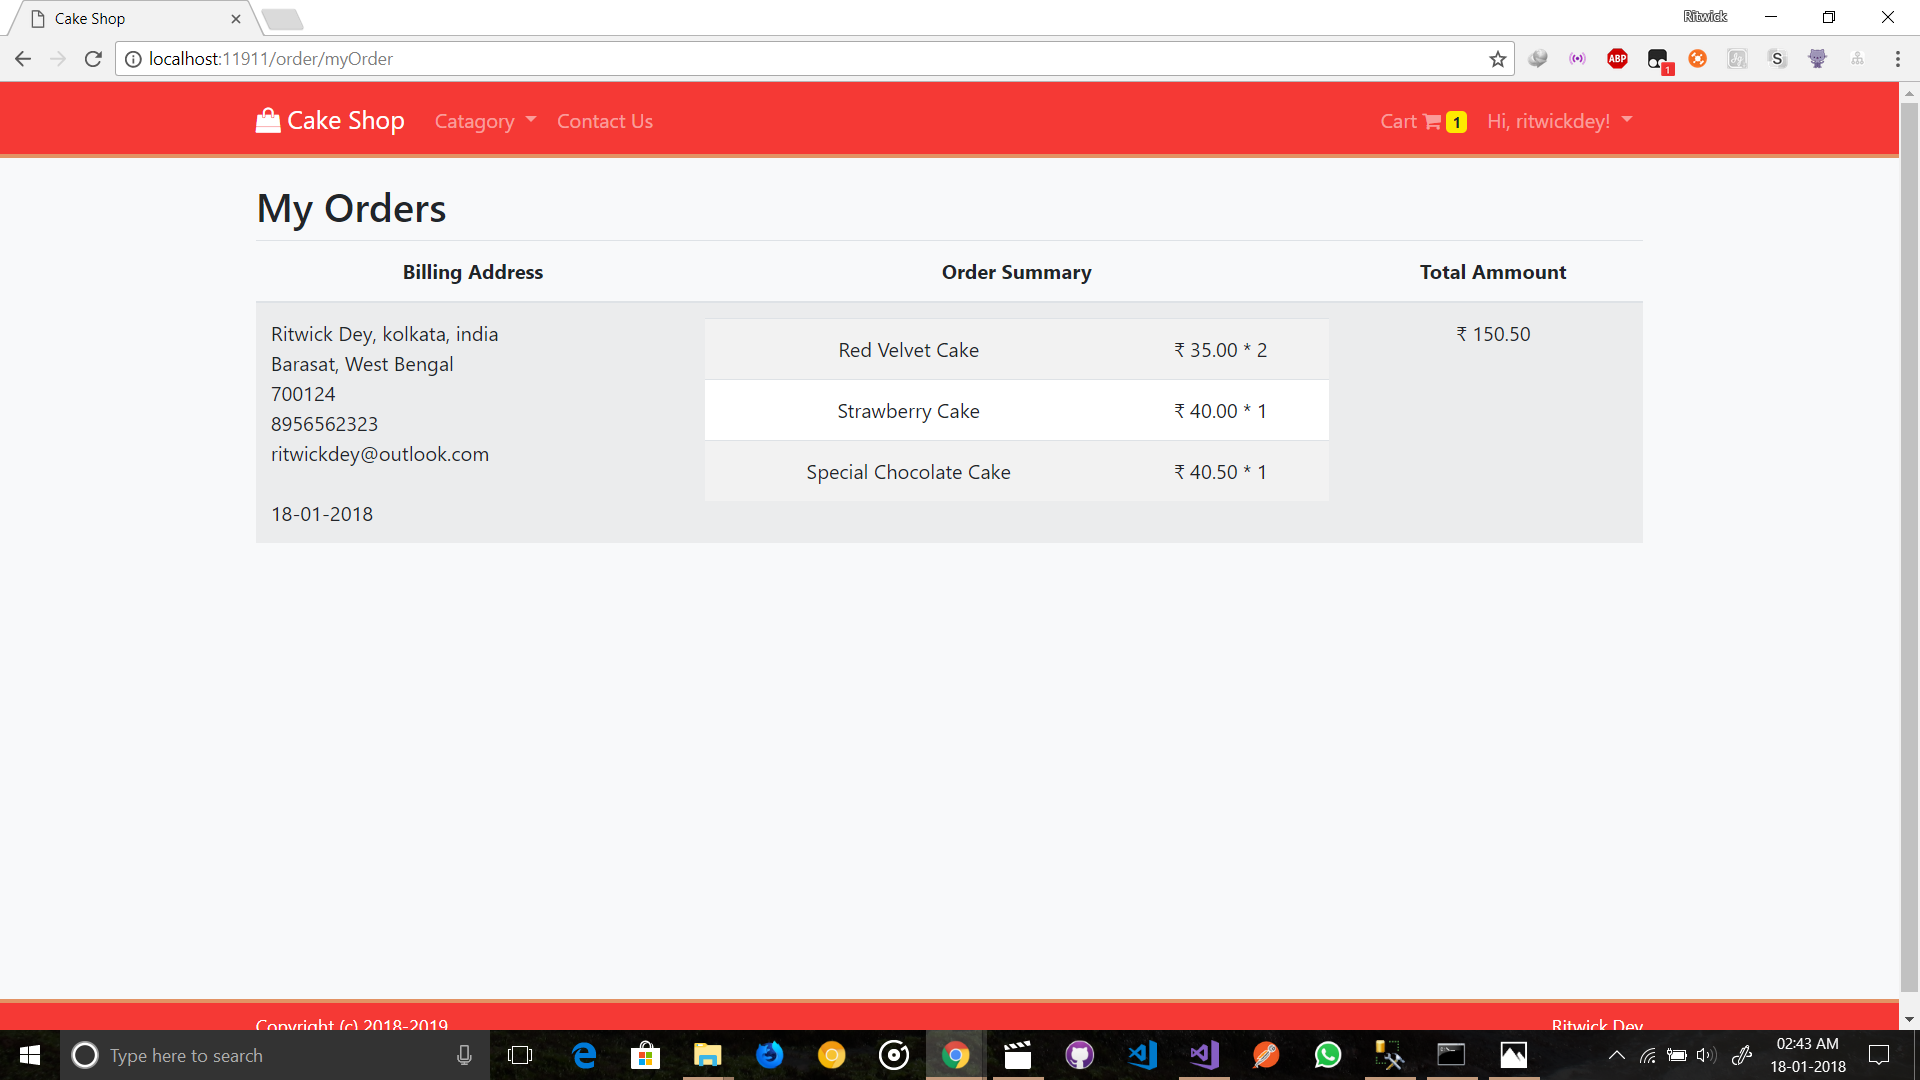This screenshot has height=1080, width=1920.
Task: Click the shopping cart icon in the navbar
Action: (x=1432, y=122)
